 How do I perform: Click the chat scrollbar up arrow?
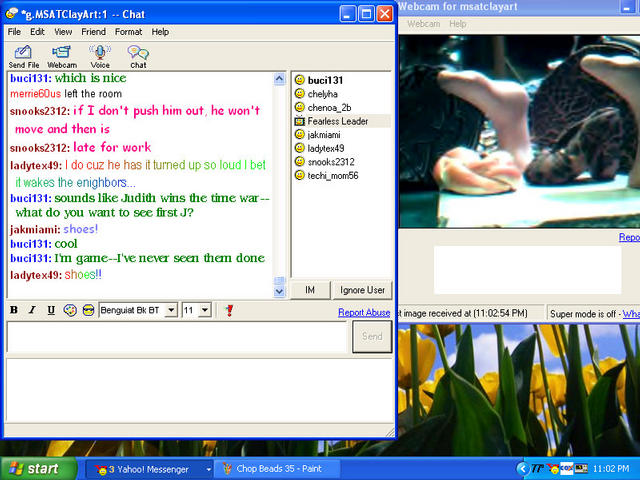point(279,79)
